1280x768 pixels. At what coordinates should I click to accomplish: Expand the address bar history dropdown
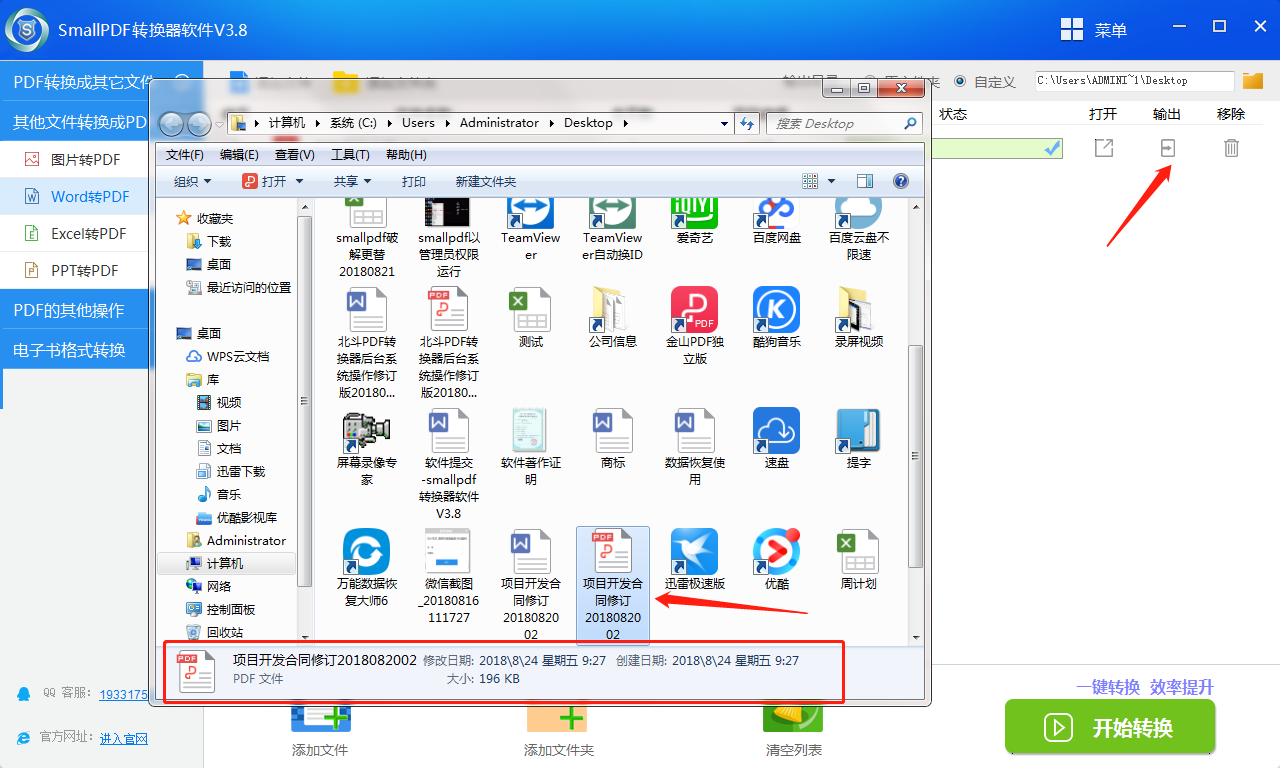[x=725, y=123]
